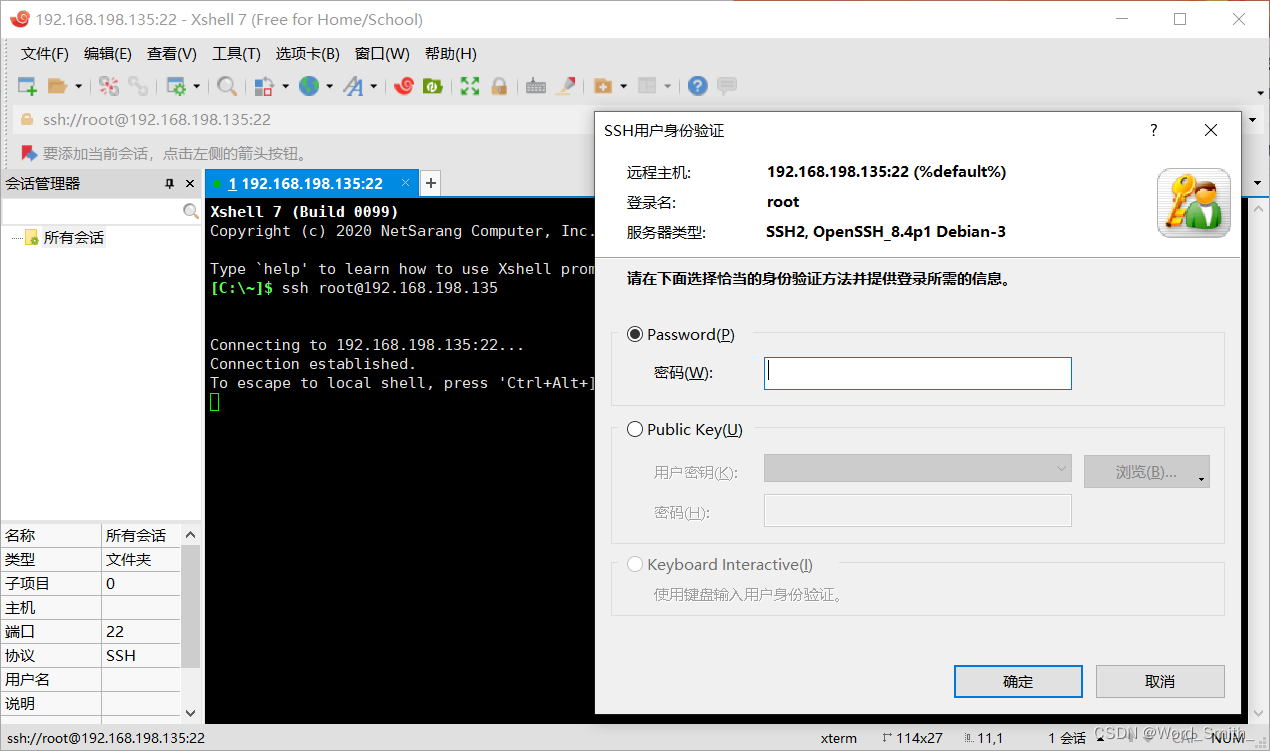Open the find magnifier tool
1270x751 pixels.
227,86
